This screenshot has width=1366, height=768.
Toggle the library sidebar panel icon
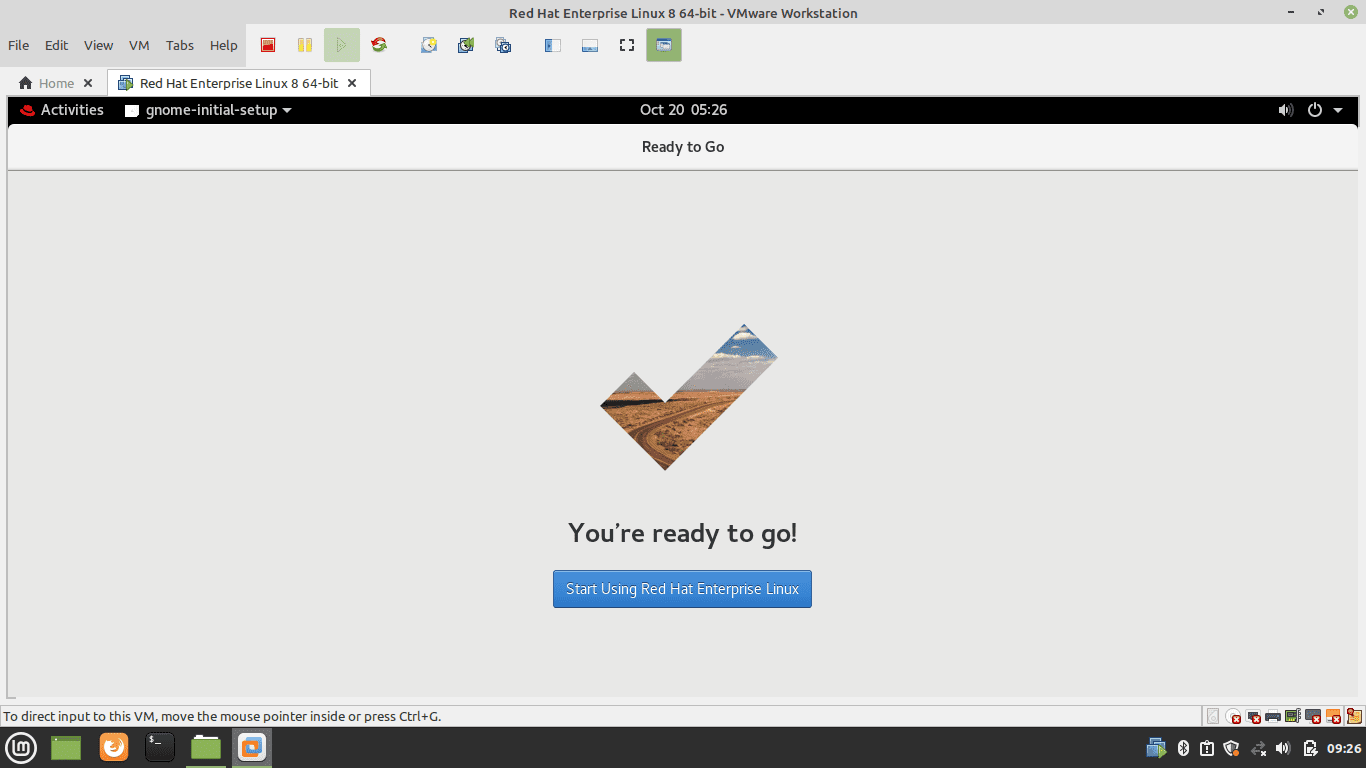pos(552,45)
